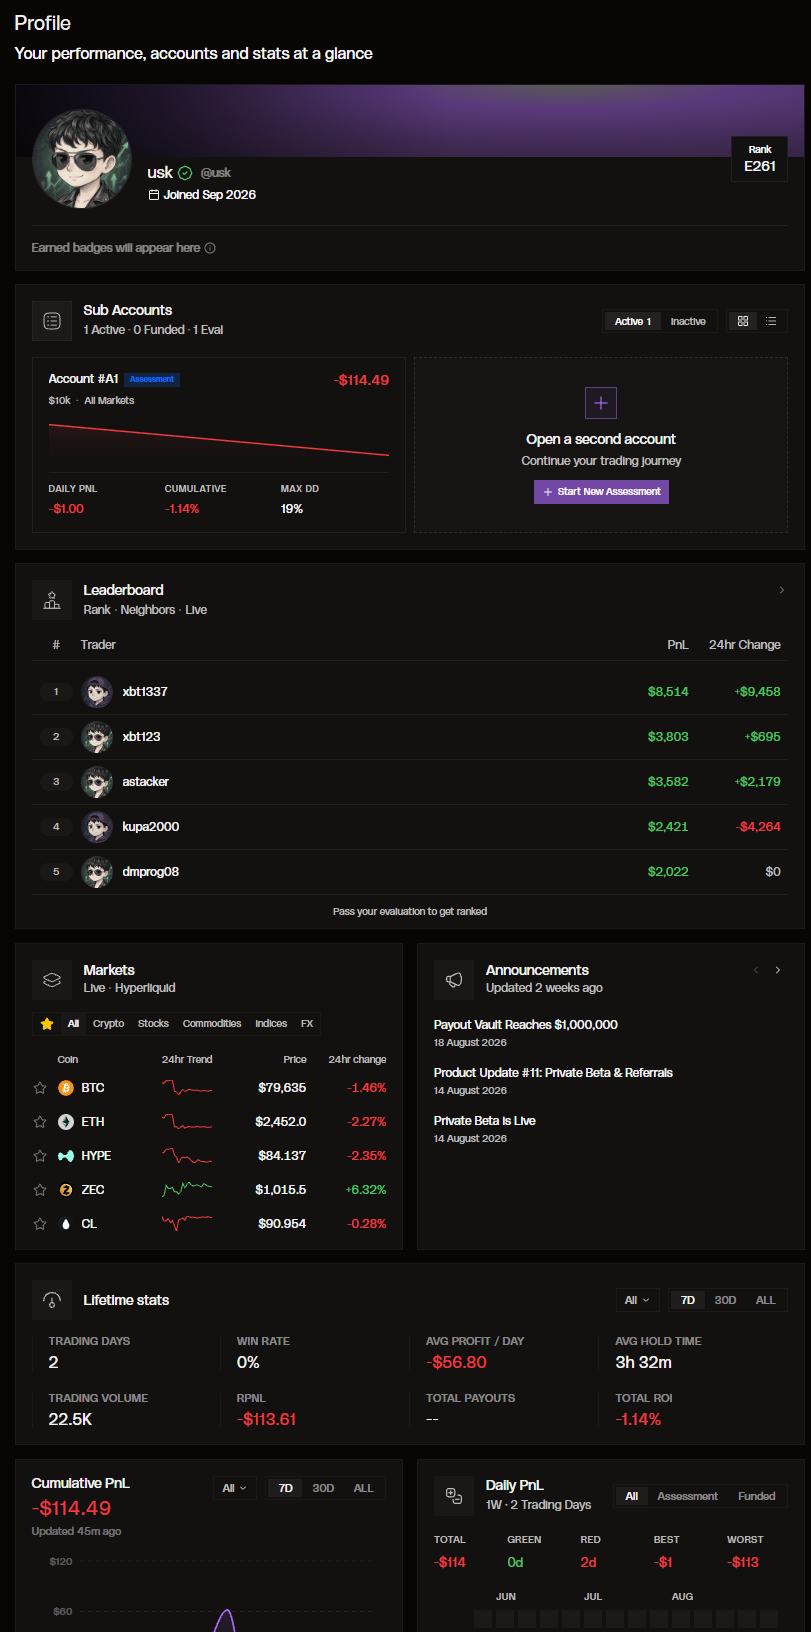Select Funded tab in Daily PnL

757,1496
